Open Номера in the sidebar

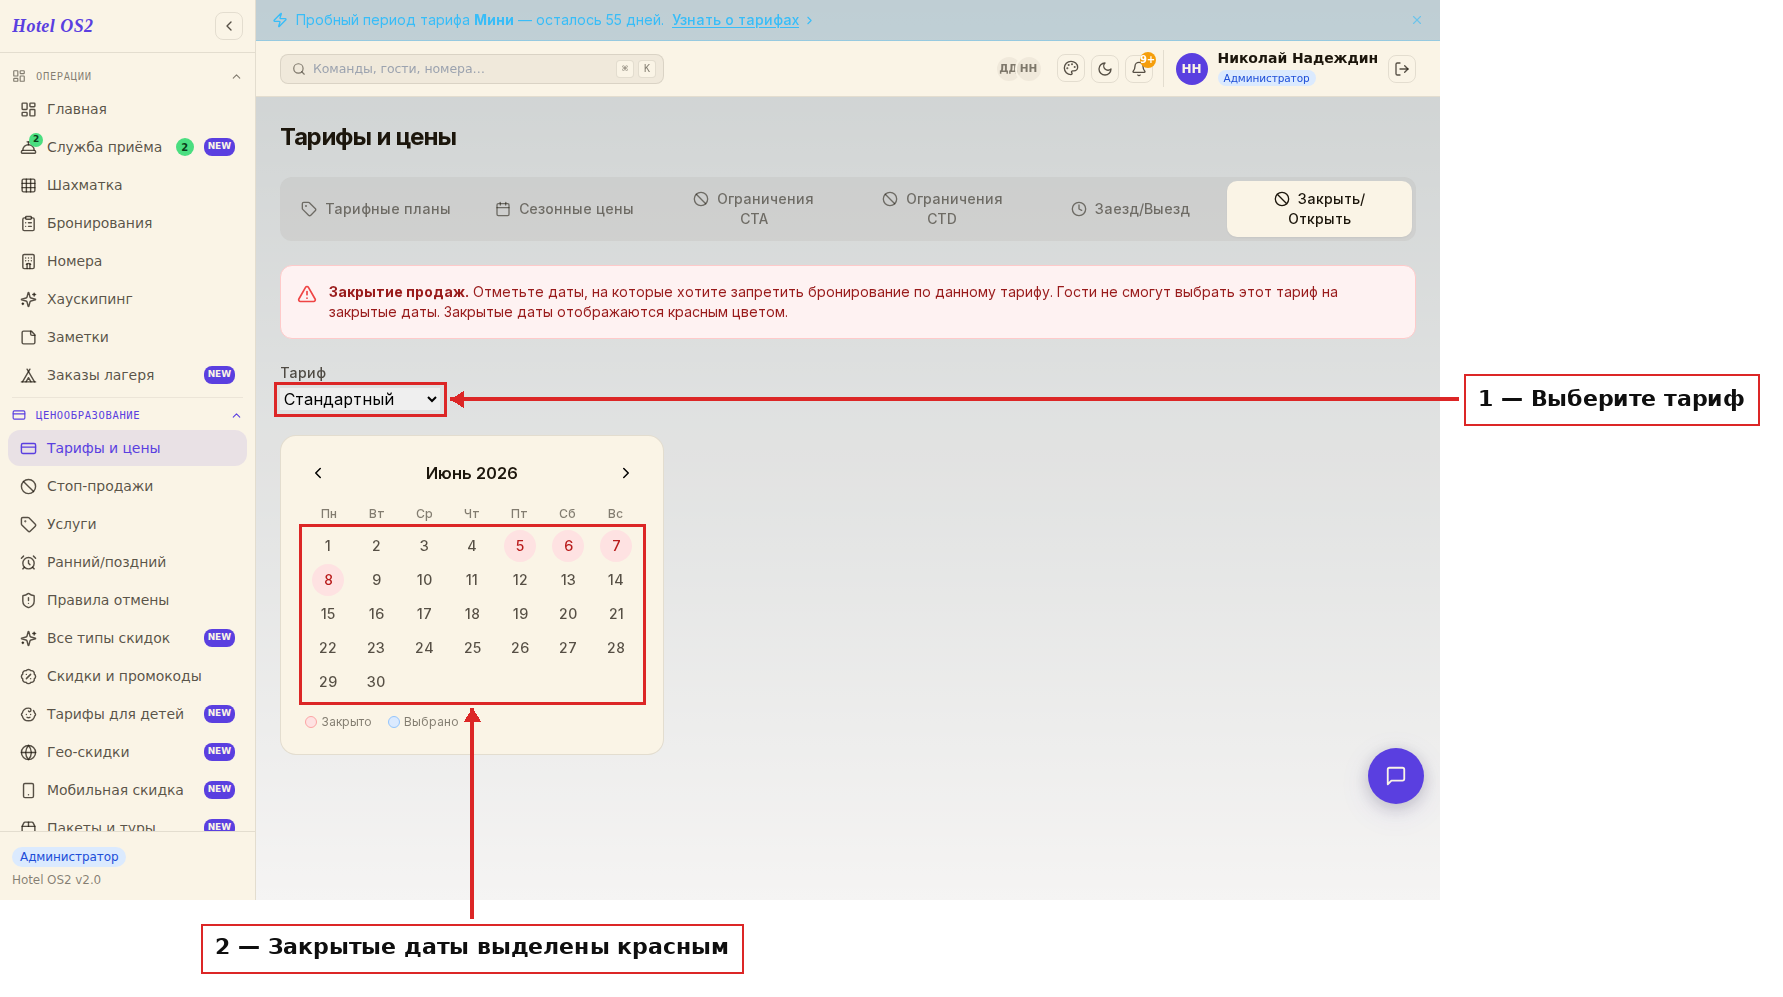pos(127,261)
